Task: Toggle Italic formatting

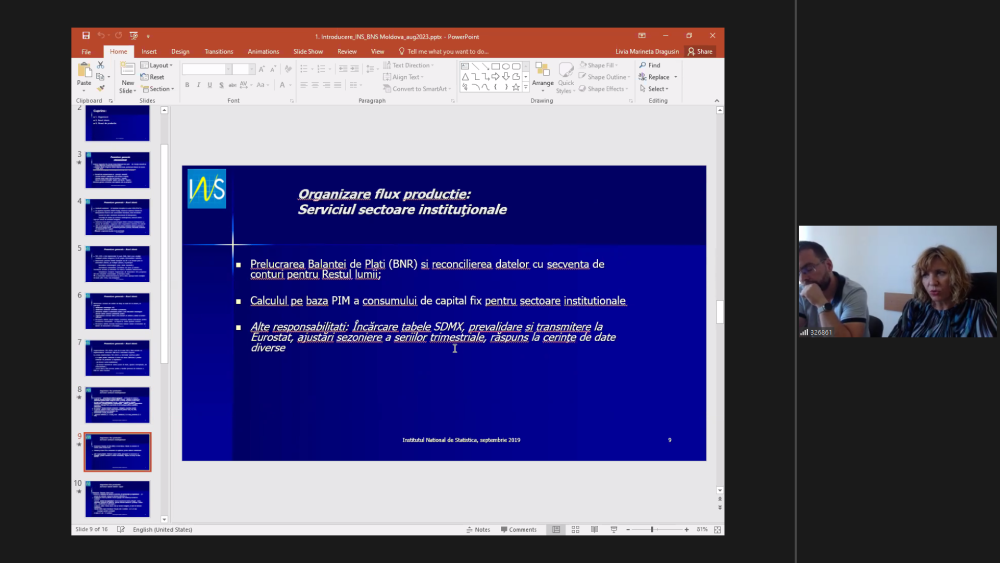Action: click(x=198, y=85)
